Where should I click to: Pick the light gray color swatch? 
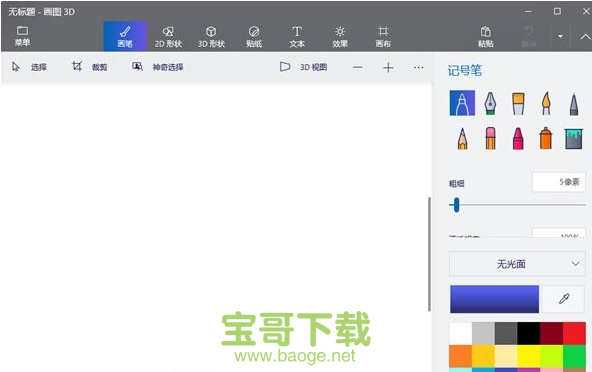point(483,333)
